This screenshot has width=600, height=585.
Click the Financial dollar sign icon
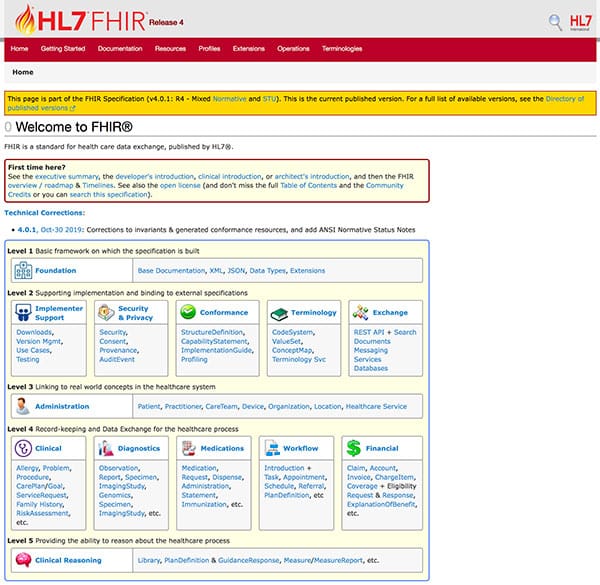(354, 448)
